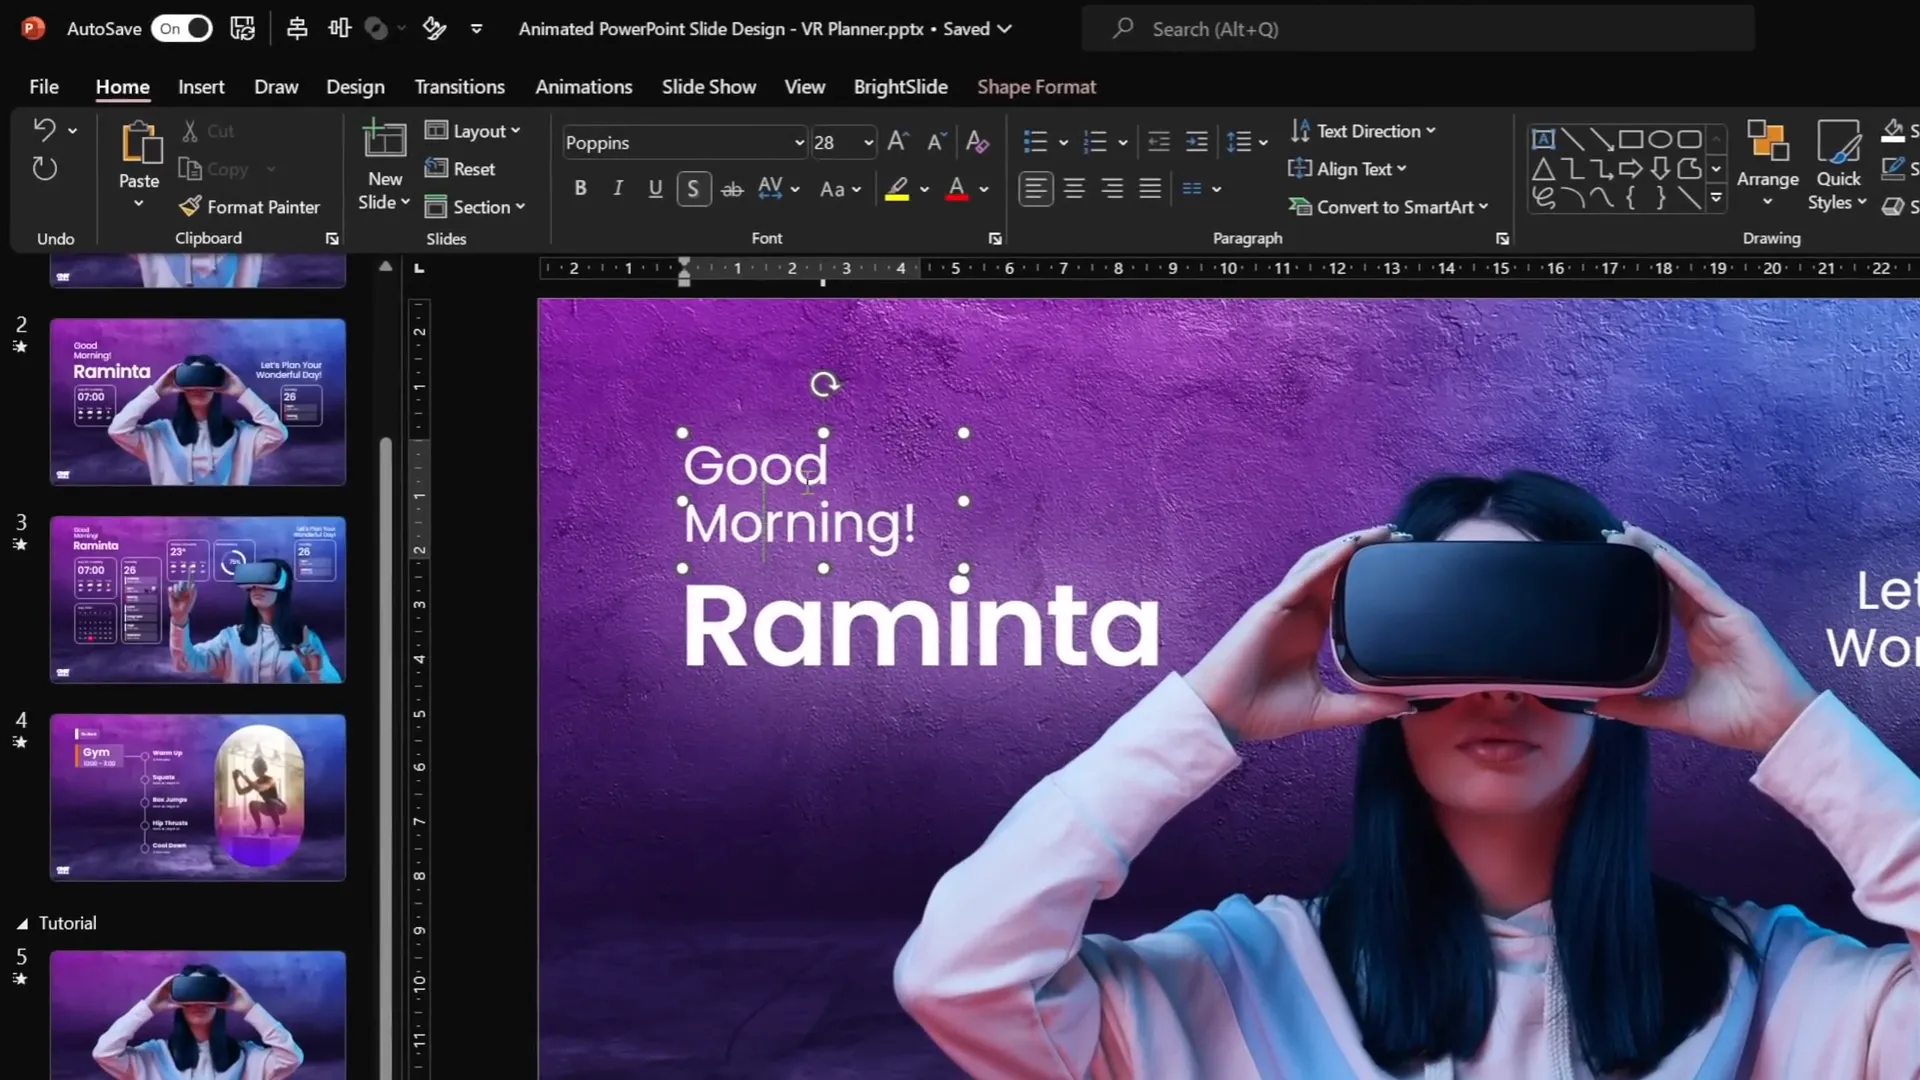This screenshot has height=1080, width=1920.
Task: Select the Right Arrow shape
Action: (1631, 168)
